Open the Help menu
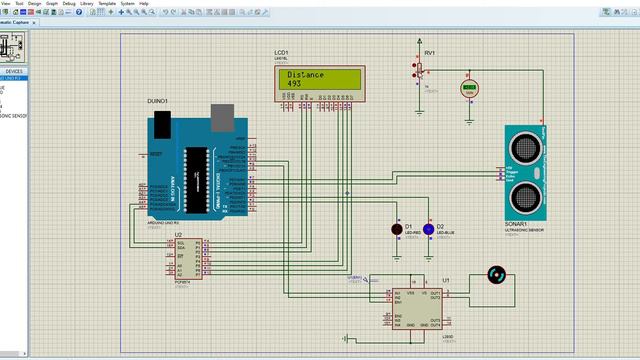The height and width of the screenshot is (360, 640). tap(144, 3)
